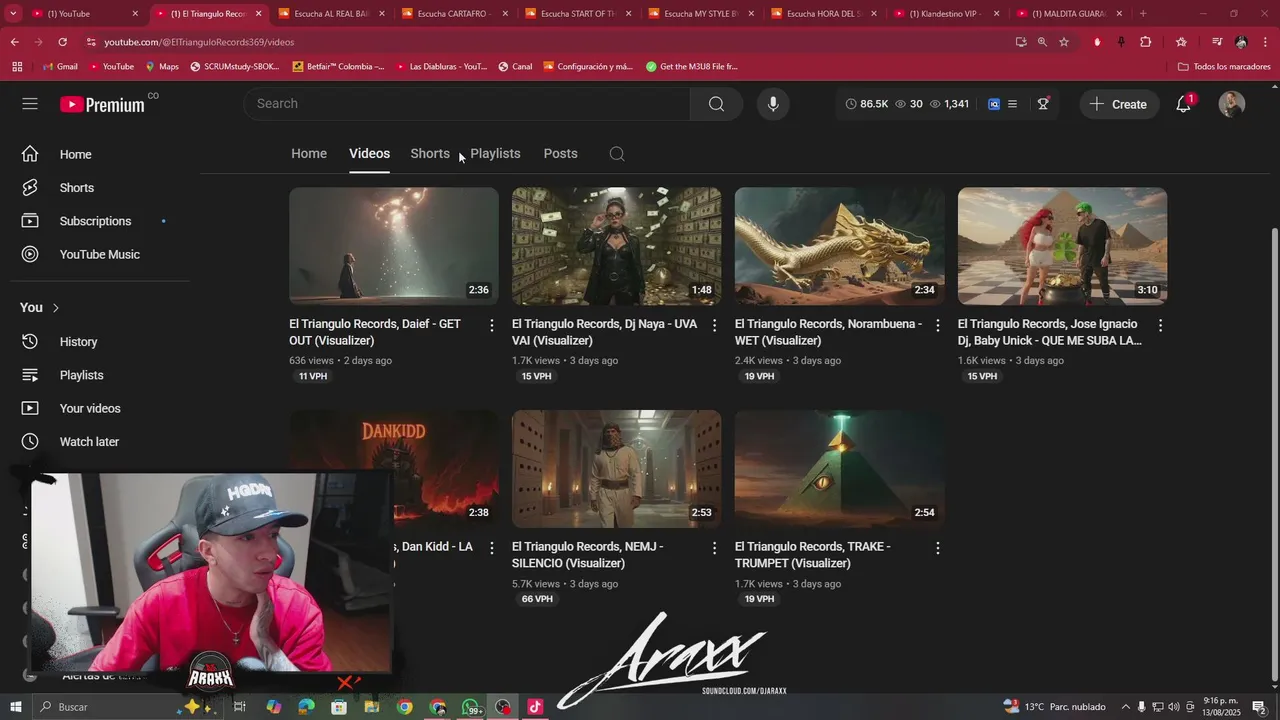This screenshot has height=720, width=1280.
Task: Open browser zoom magnifier icon
Action: pos(1042,42)
